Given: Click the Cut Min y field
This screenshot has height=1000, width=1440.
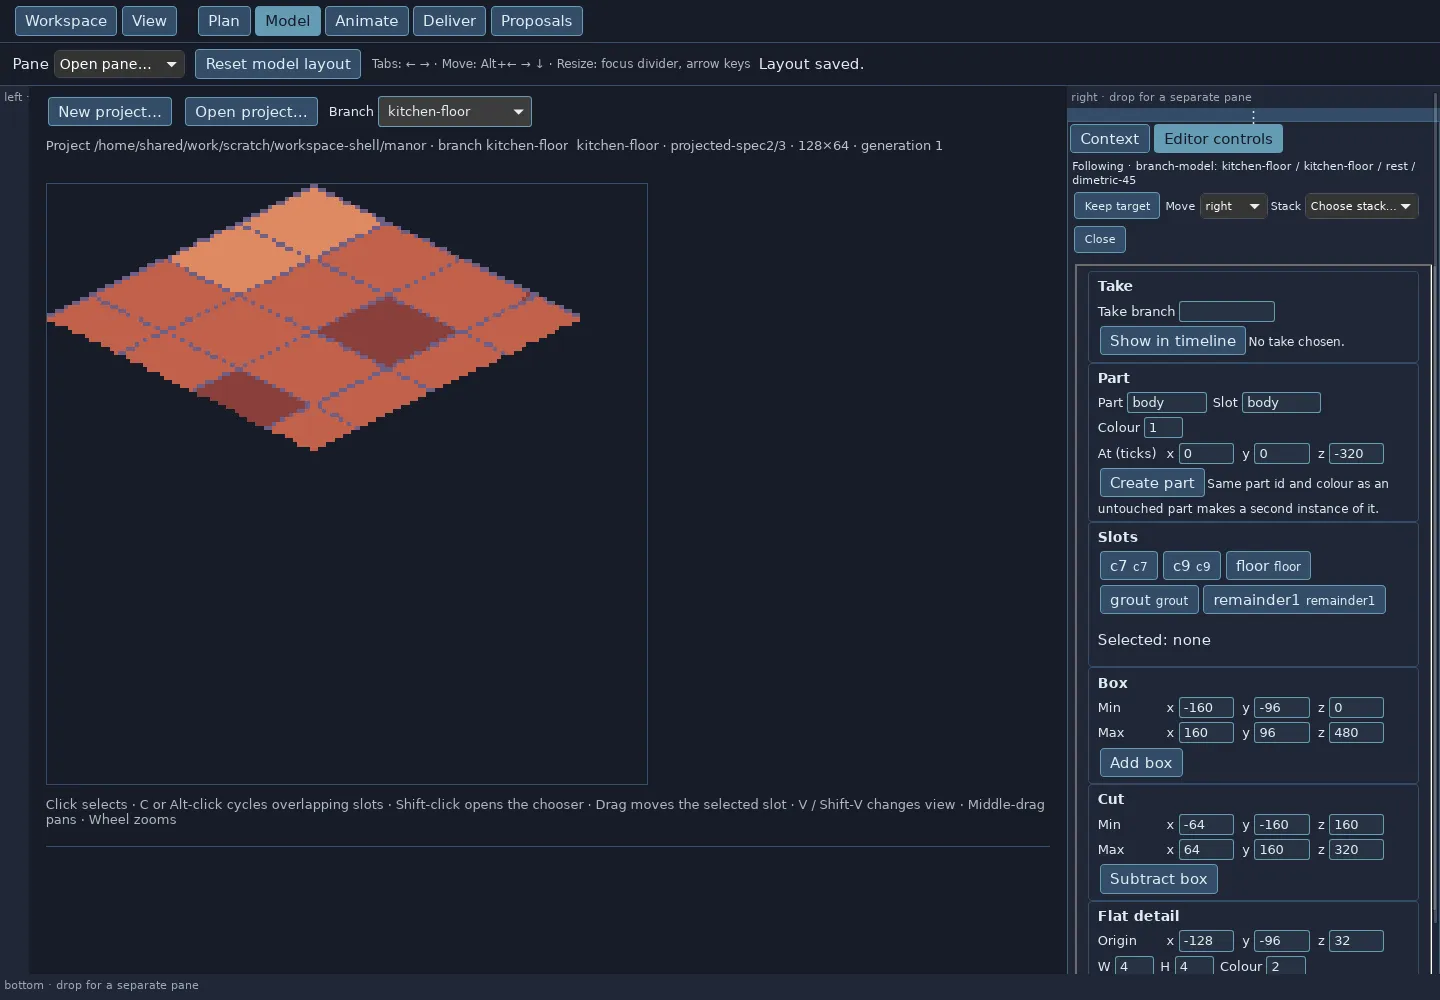Looking at the screenshot, I should tap(1281, 825).
